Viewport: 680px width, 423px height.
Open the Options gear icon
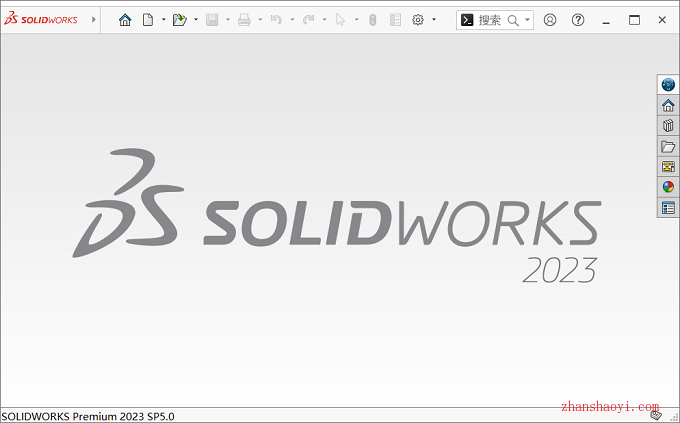418,20
